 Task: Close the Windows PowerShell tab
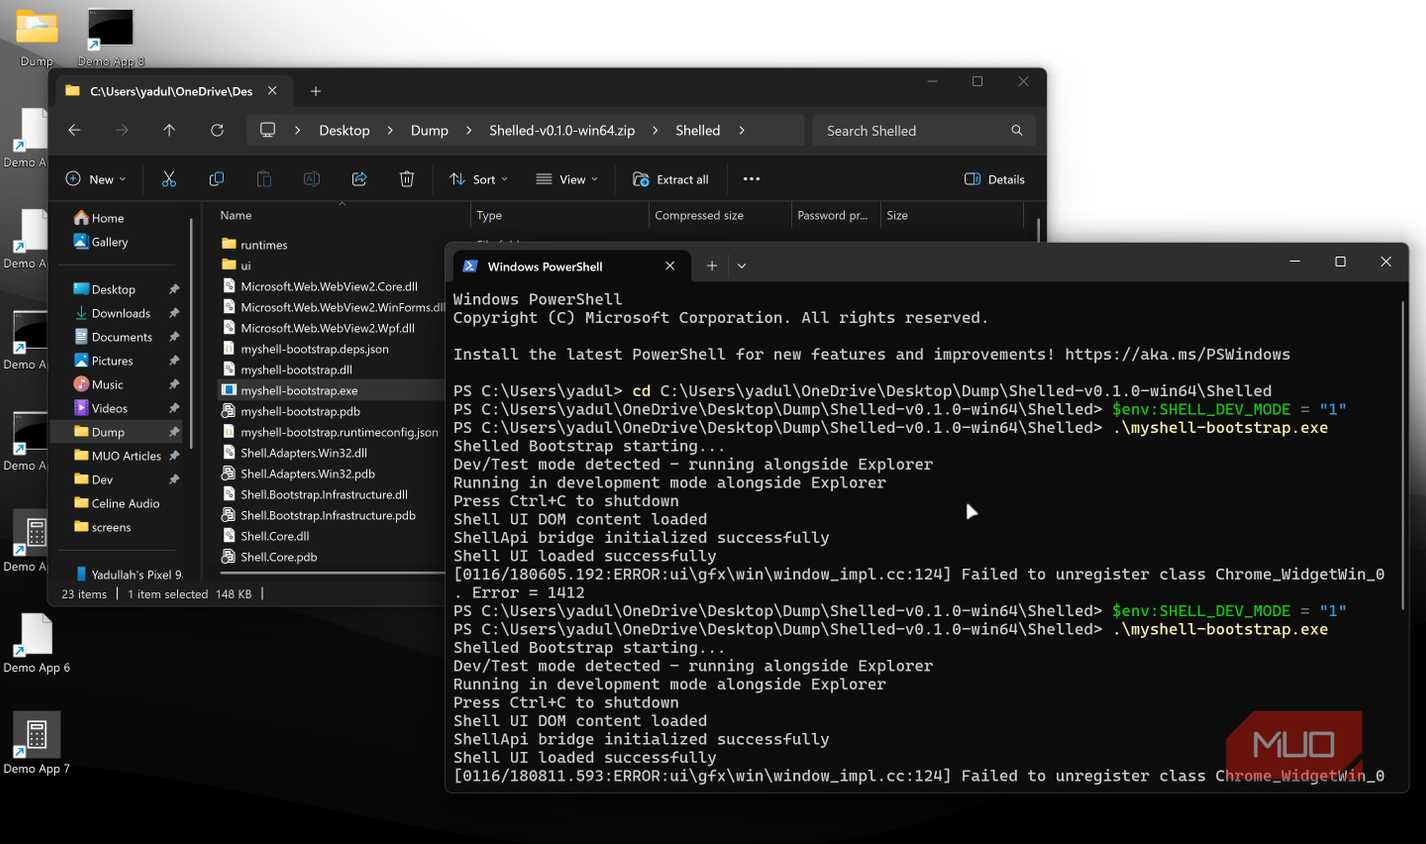pyautogui.click(x=670, y=266)
